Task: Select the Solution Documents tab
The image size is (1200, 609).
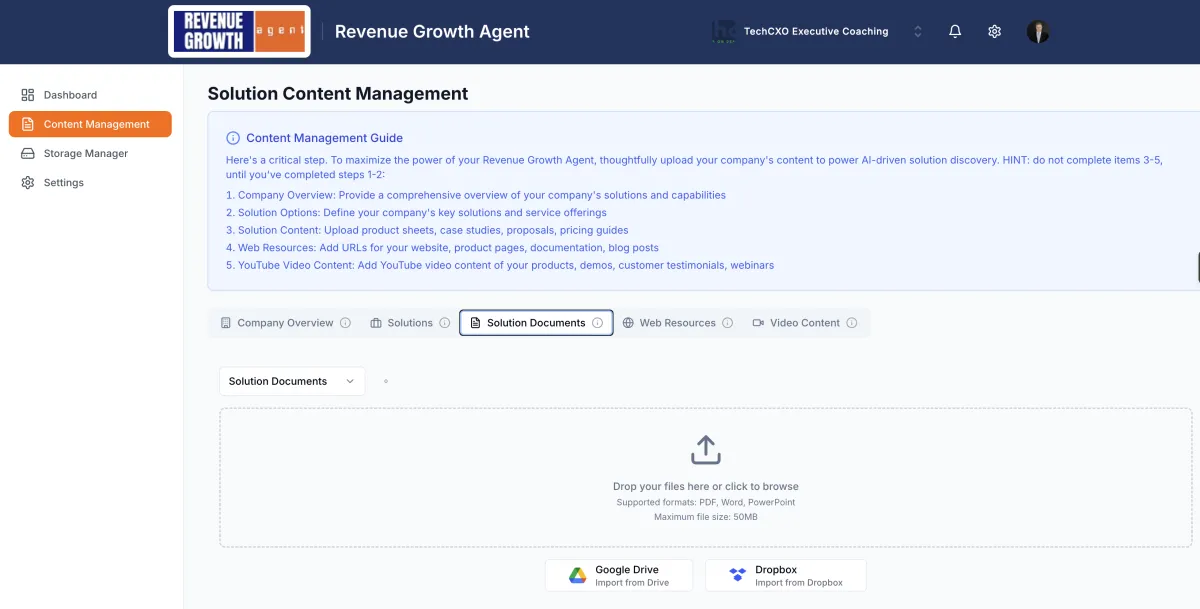Action: 536,323
